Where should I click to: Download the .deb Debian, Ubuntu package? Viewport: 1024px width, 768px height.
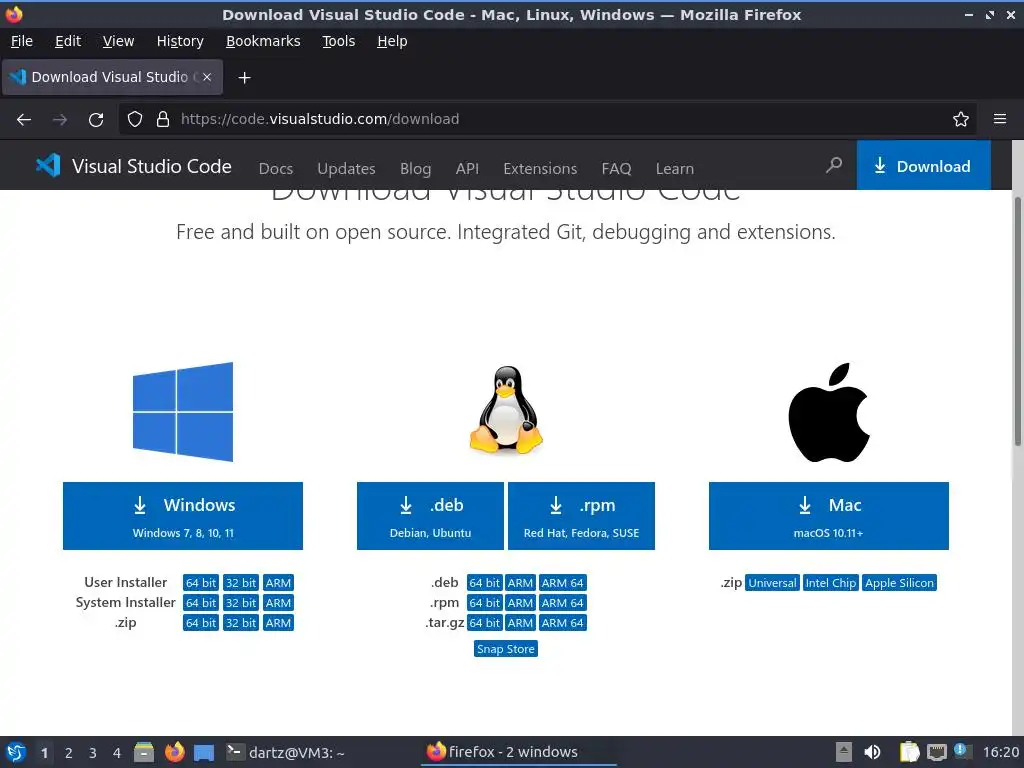pos(430,516)
